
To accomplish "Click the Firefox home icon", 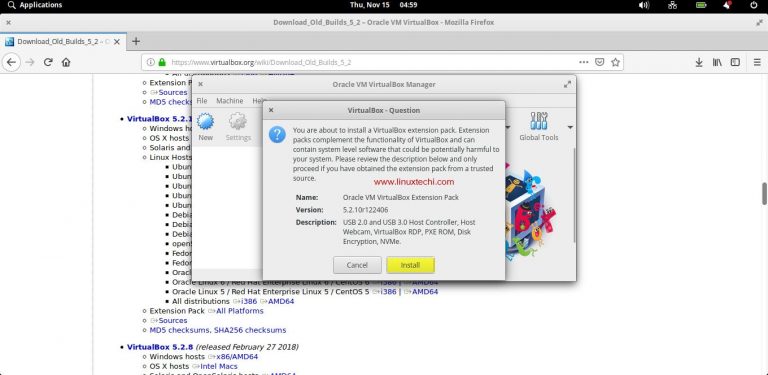I will click(66, 62).
